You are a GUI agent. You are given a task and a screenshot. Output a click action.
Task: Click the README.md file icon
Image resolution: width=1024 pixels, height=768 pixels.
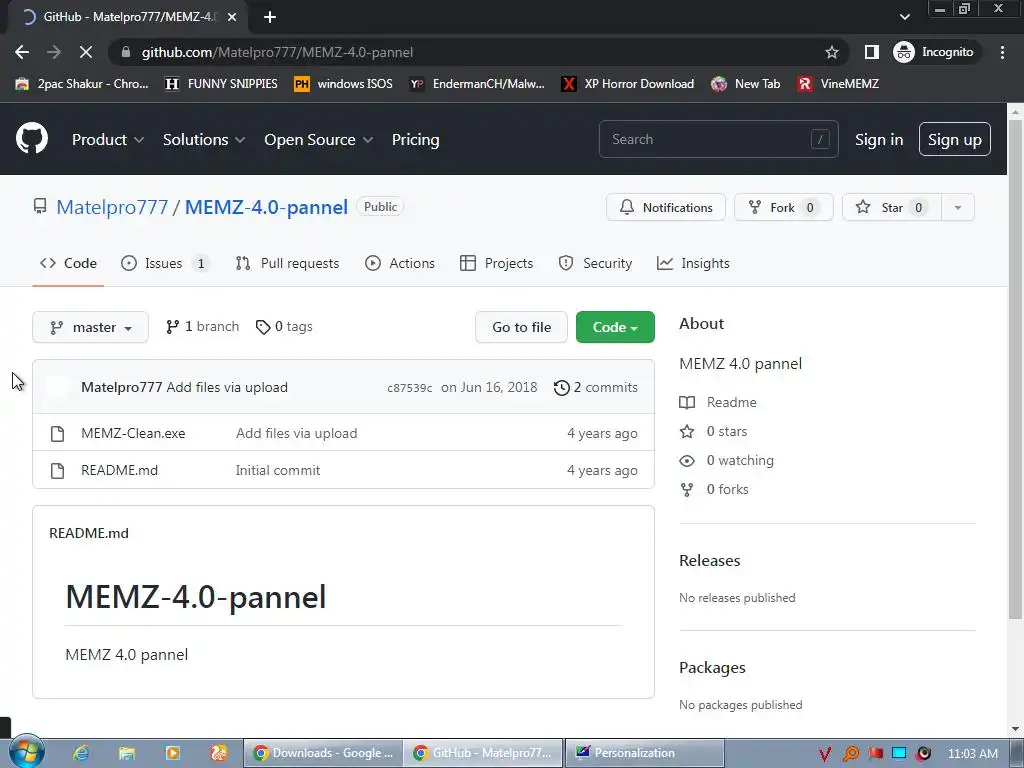[57, 470]
